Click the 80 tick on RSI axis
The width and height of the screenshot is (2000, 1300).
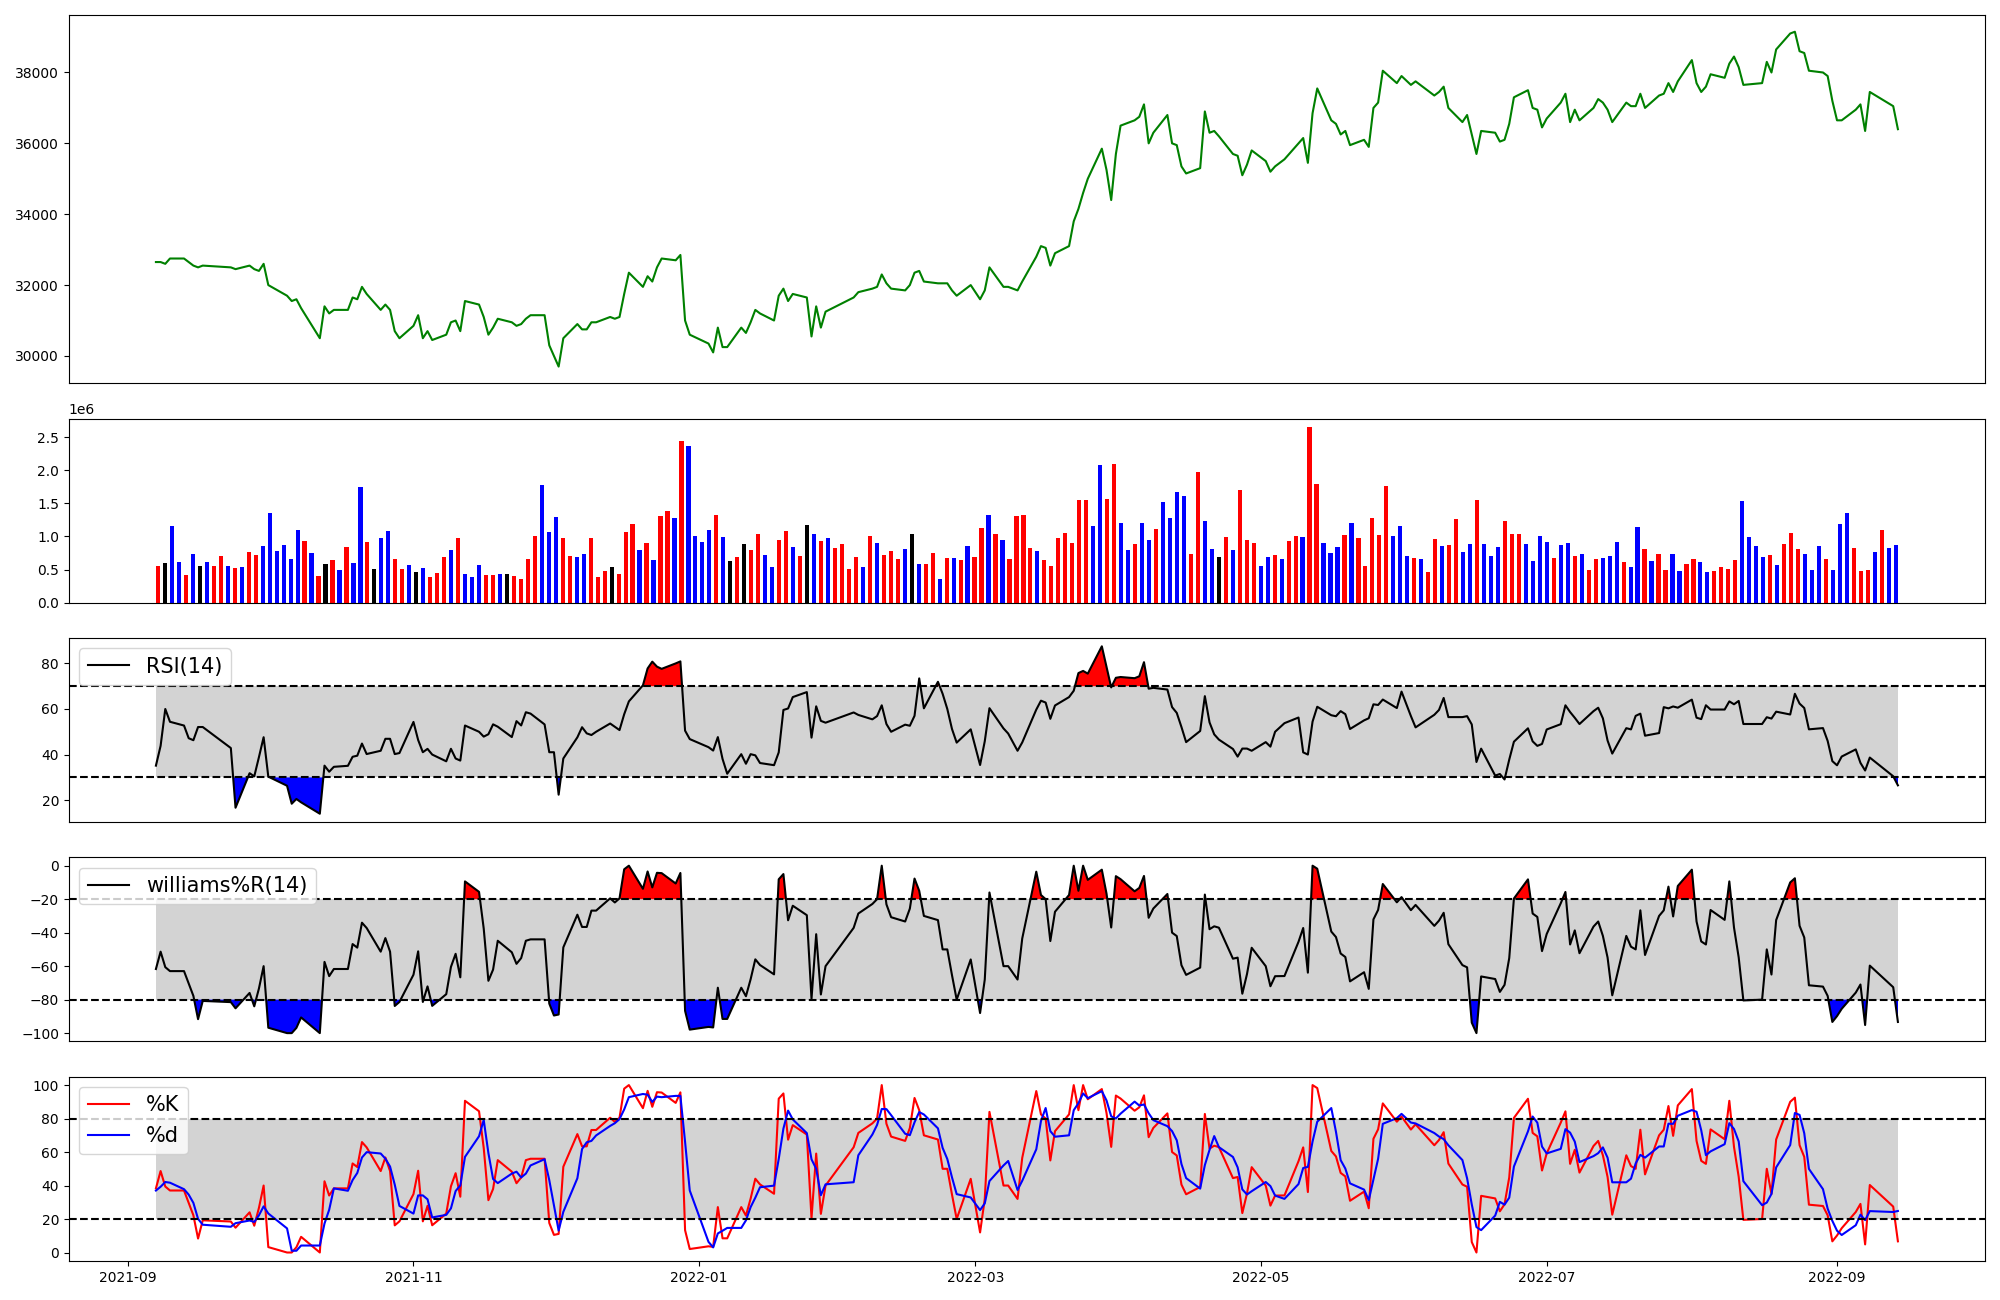(49, 664)
